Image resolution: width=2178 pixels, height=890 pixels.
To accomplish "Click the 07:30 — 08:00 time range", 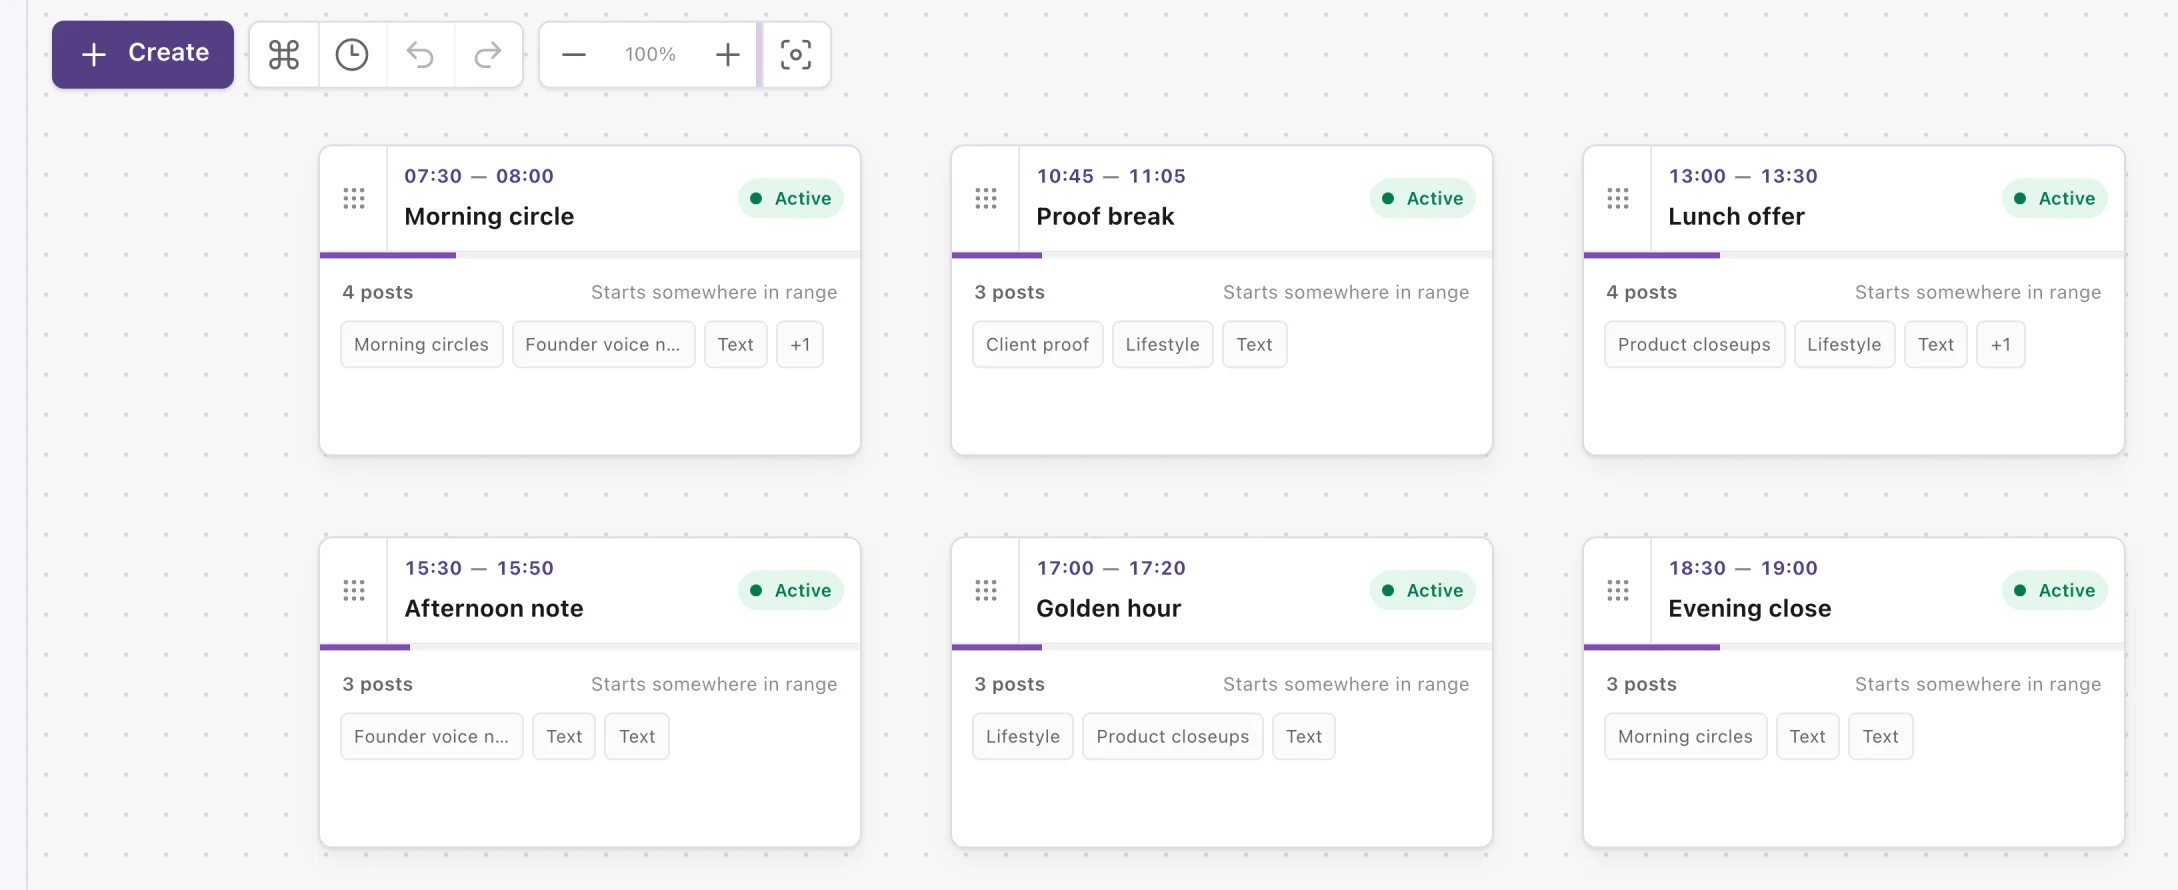I will tap(479, 176).
